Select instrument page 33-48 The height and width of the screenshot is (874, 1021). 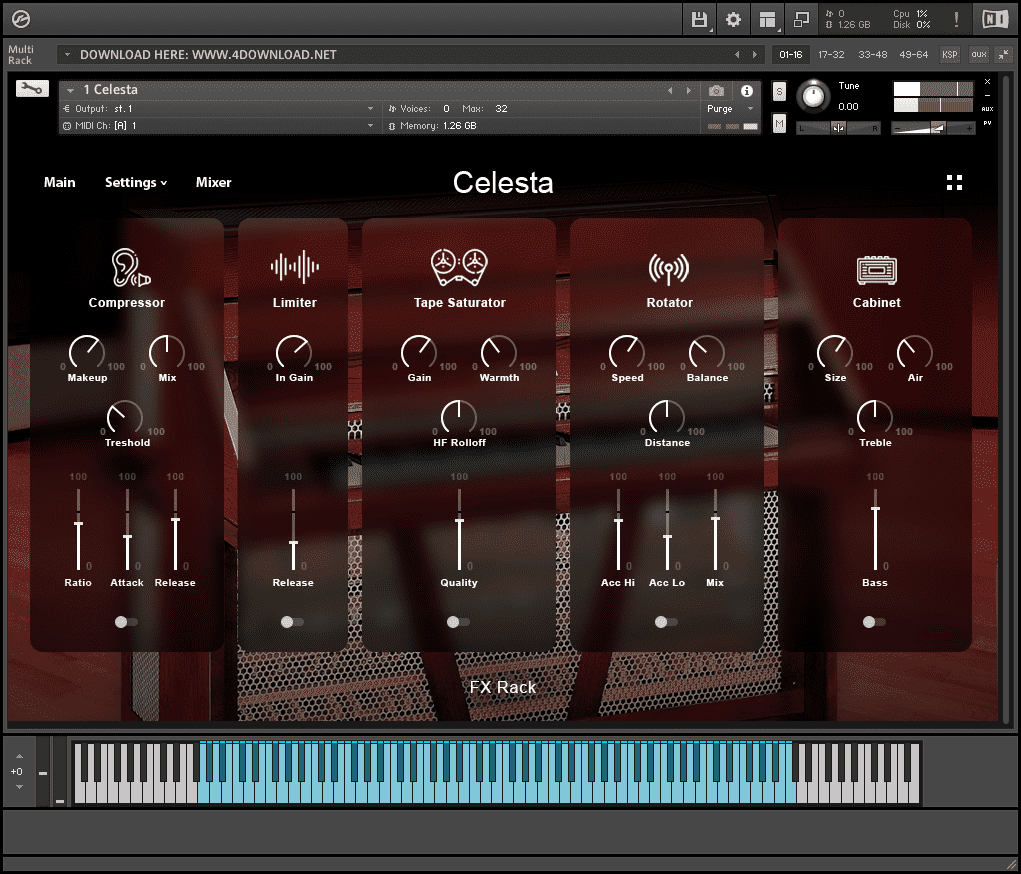pos(873,55)
